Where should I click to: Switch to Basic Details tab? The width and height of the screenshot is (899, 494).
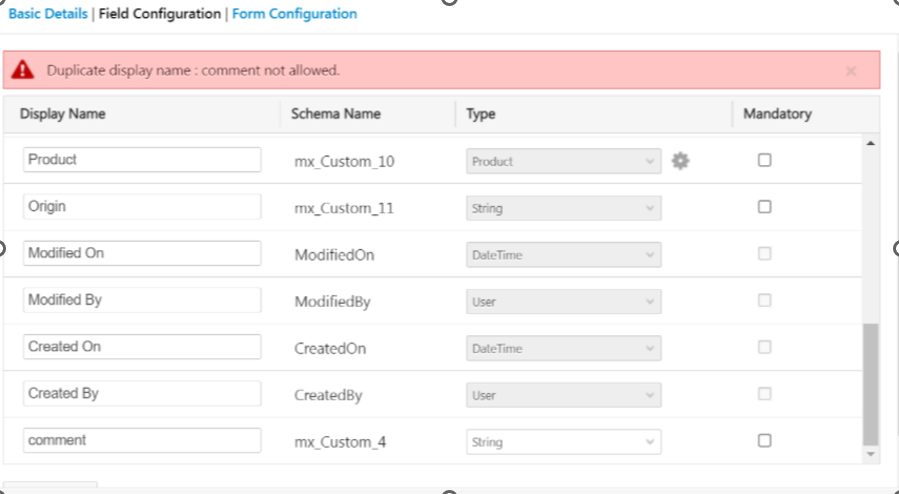click(49, 14)
